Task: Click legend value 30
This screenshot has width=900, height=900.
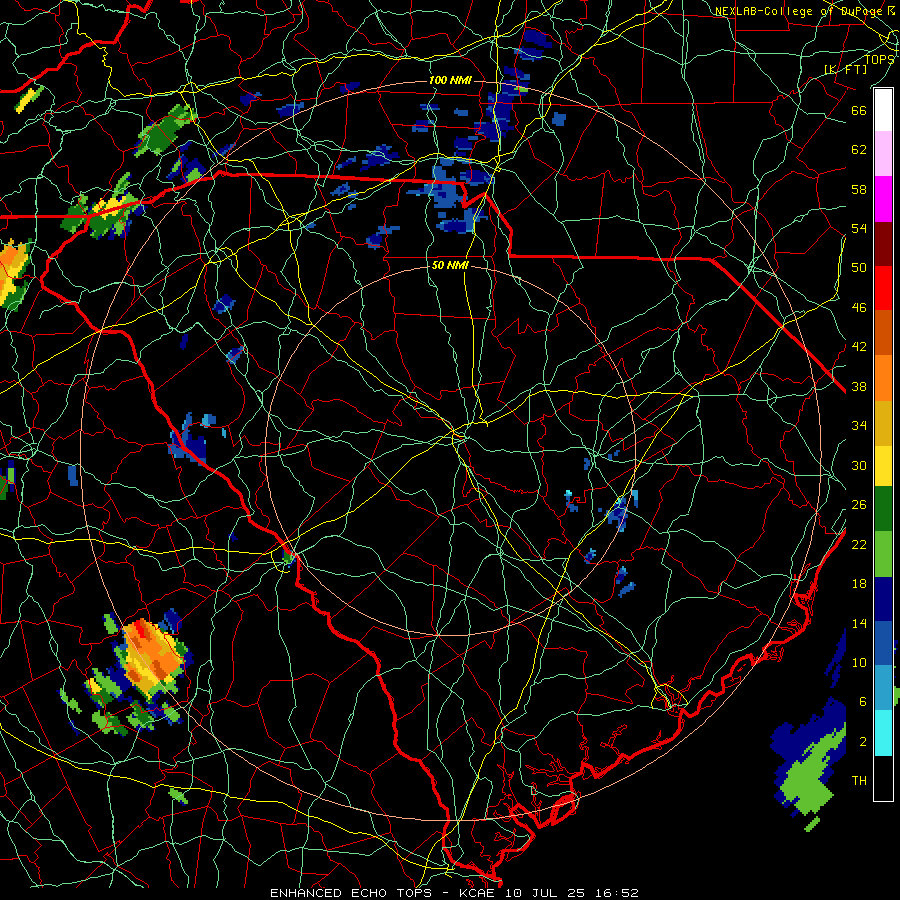Action: point(859,465)
